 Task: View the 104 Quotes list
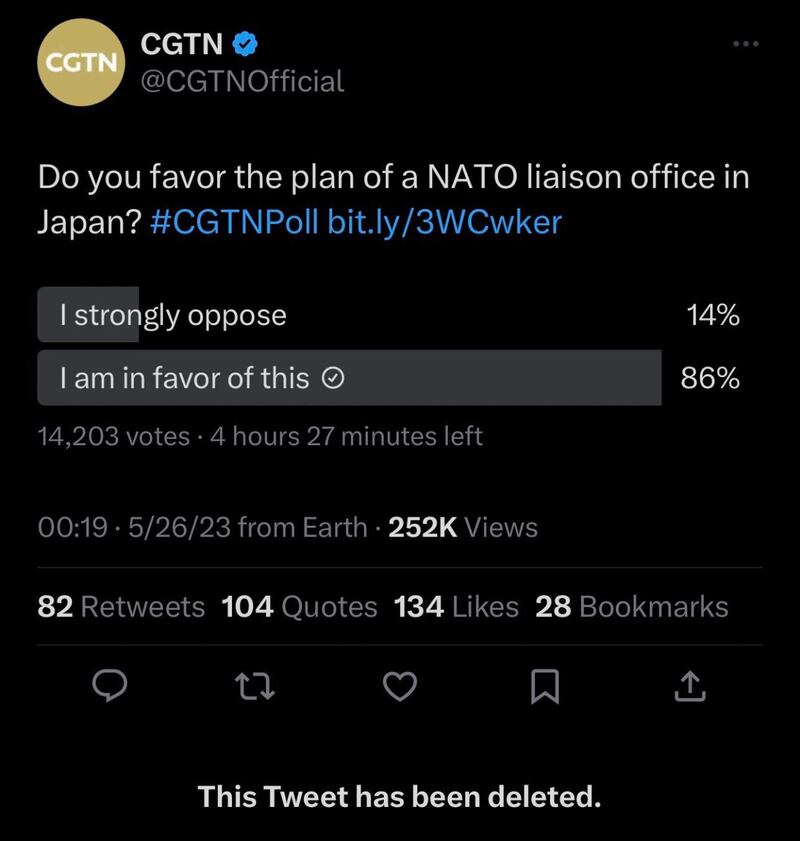299,606
